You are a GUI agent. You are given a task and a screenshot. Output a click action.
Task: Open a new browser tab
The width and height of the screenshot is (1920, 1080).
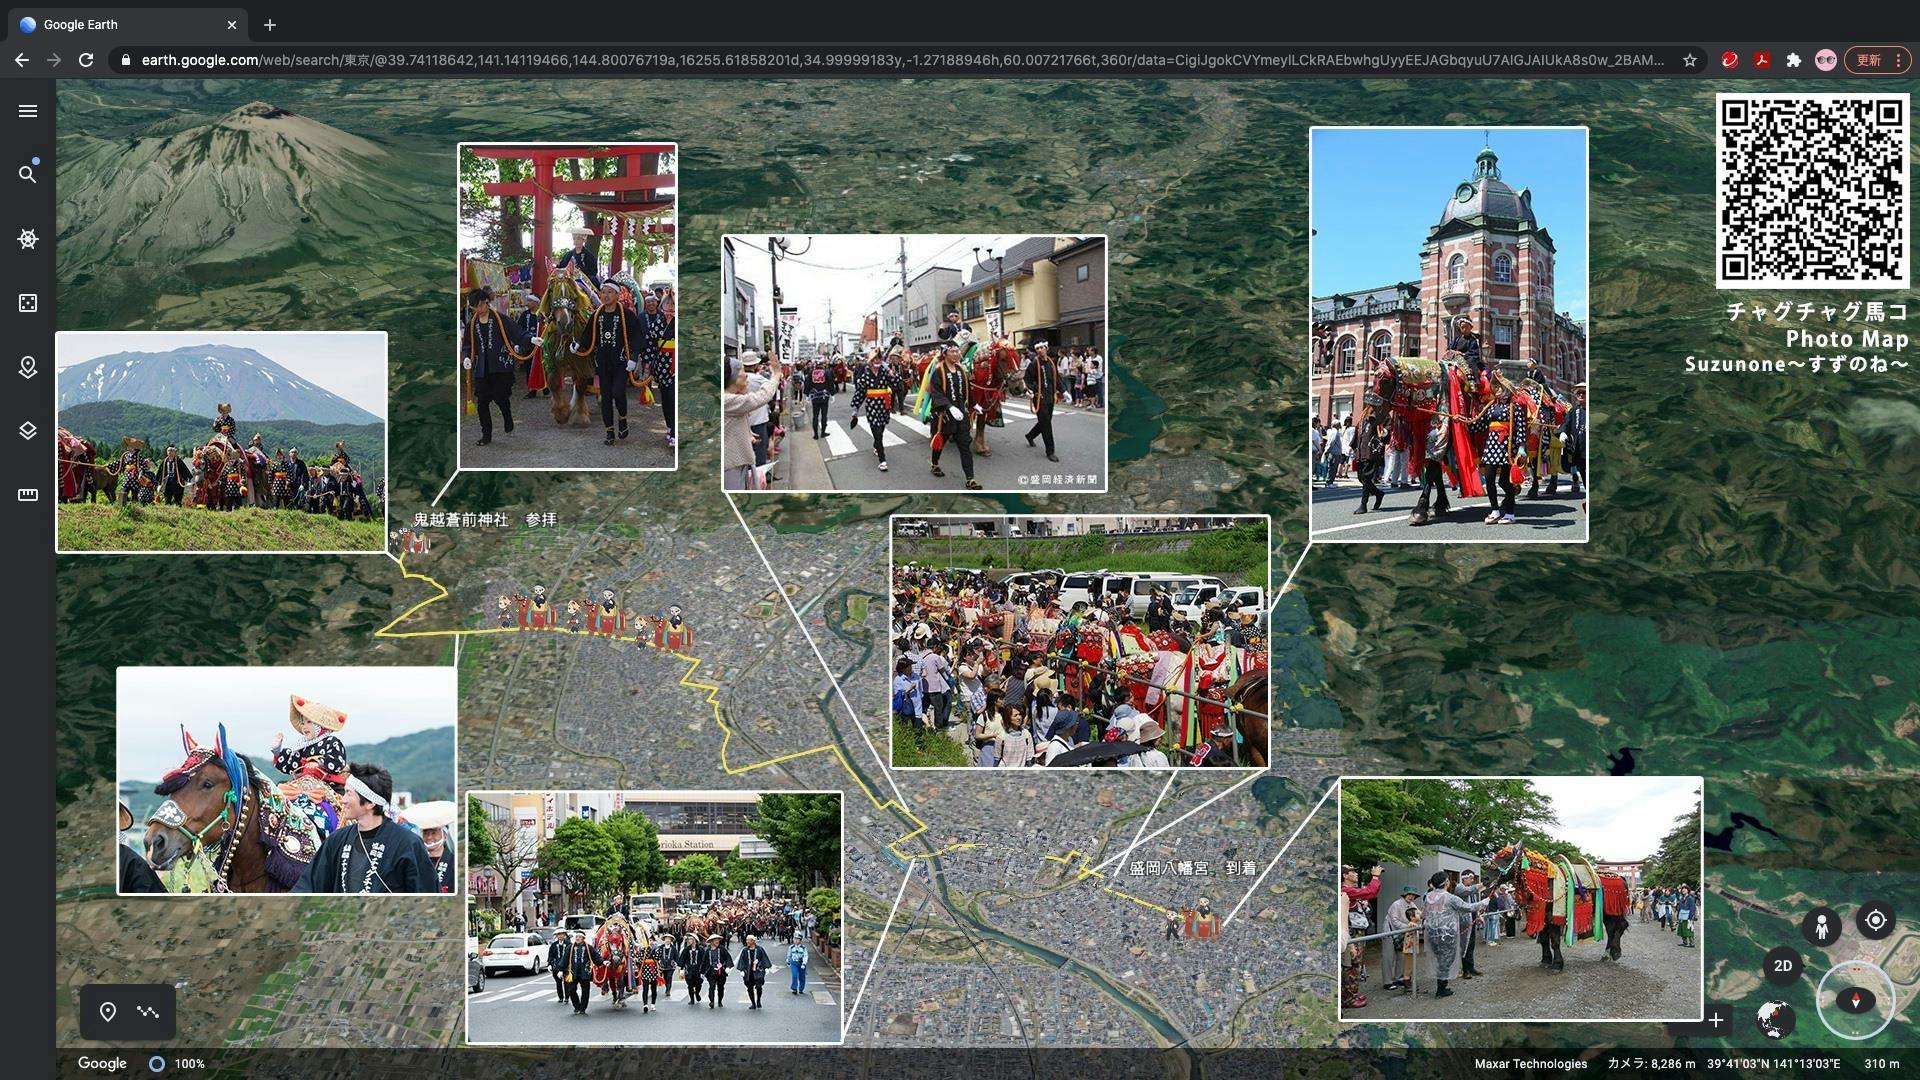270,25
